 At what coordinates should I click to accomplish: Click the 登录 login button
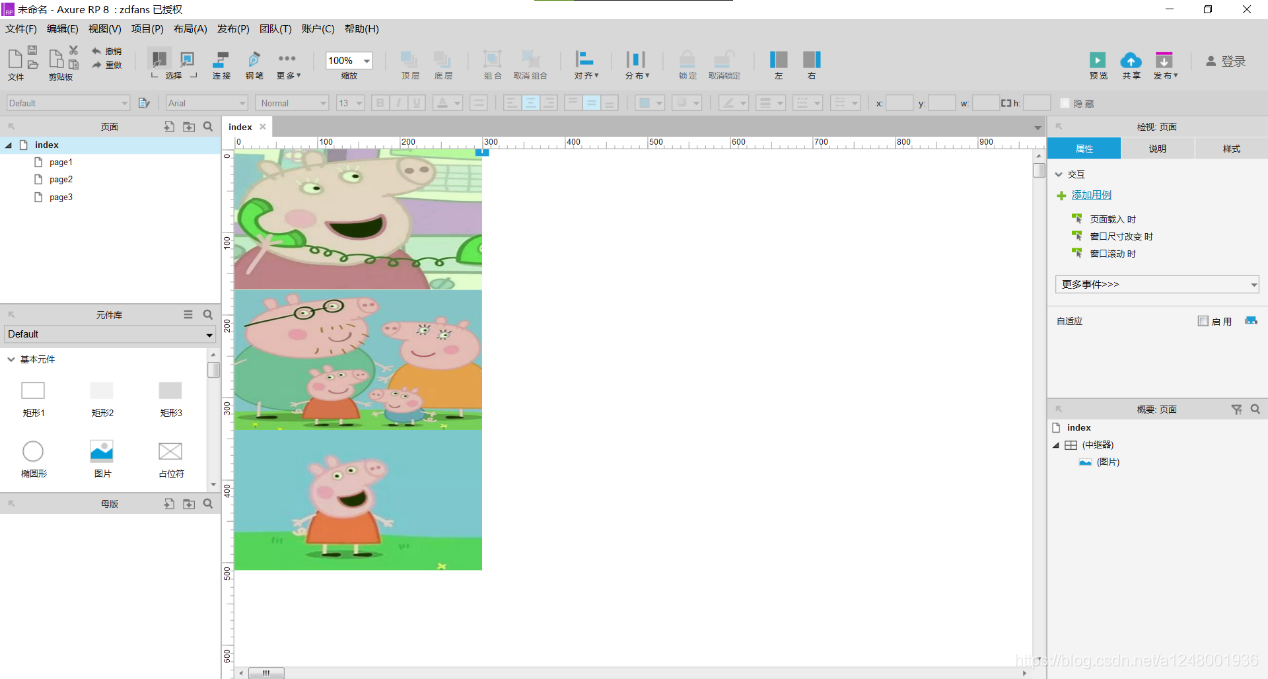[x=1226, y=61]
